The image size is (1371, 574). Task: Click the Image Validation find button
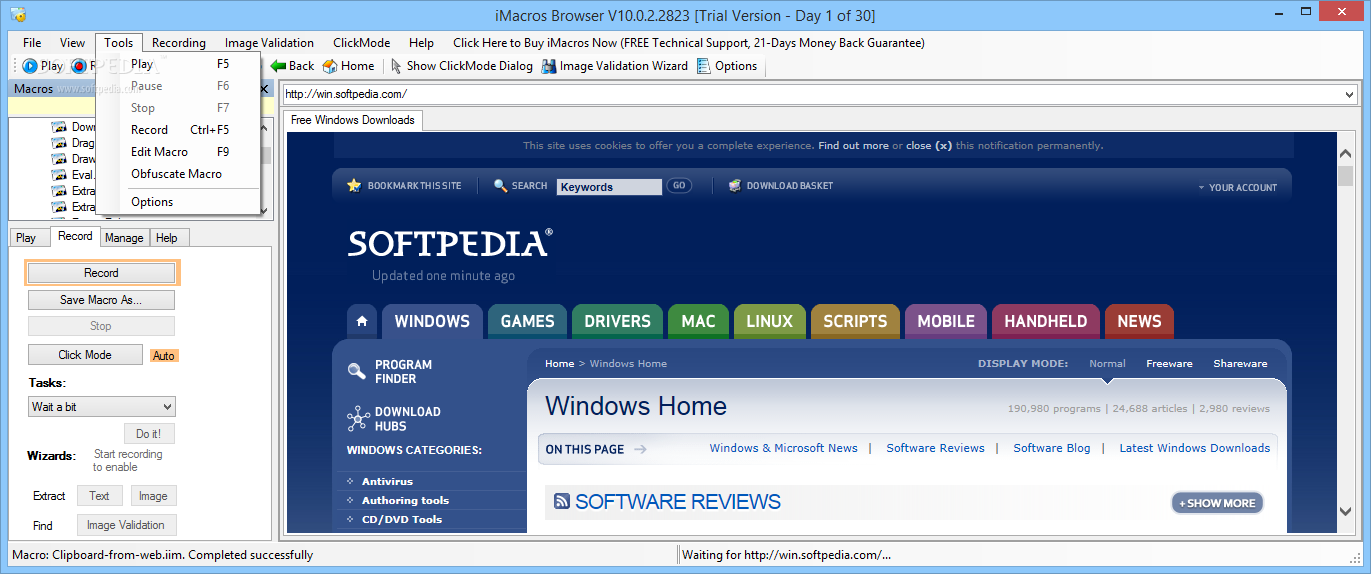coord(127,525)
